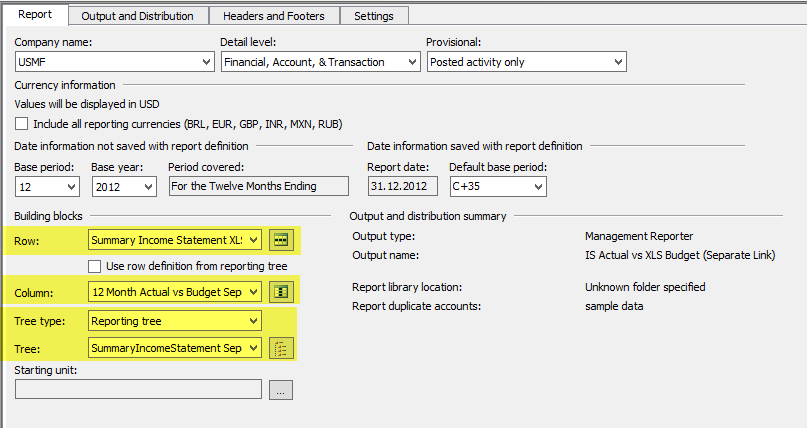Open the column definition editor icon
The width and height of the screenshot is (807, 428).
pos(281,292)
